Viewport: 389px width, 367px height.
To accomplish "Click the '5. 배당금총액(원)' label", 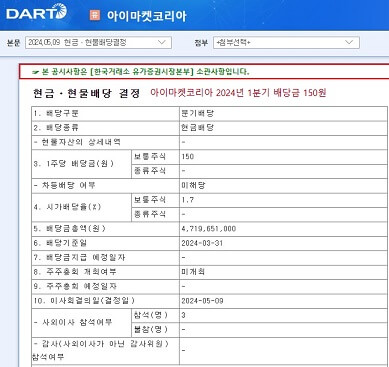I will click(69, 229).
